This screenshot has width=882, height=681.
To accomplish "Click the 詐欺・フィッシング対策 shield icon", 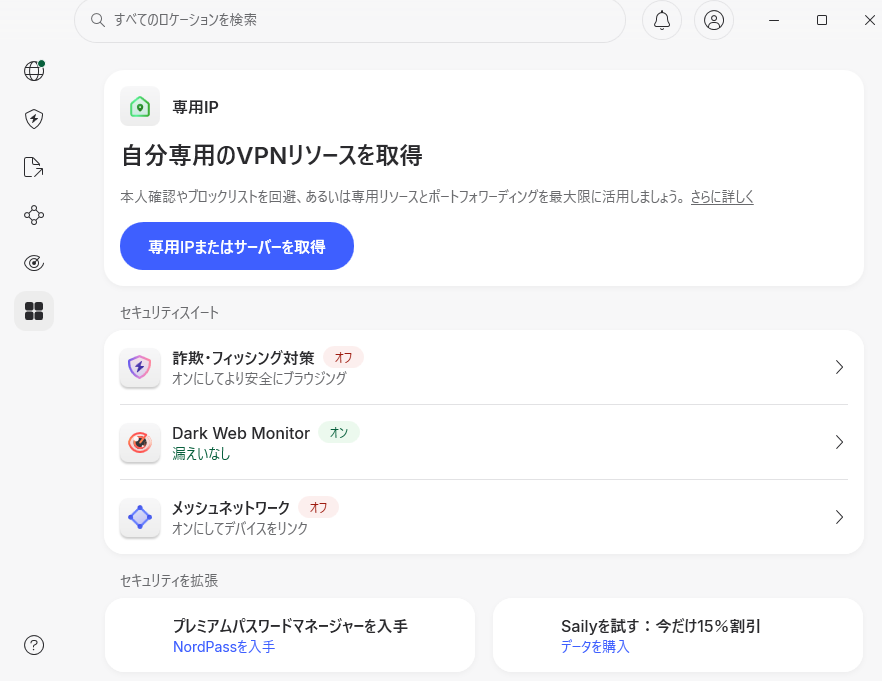I will 140,367.
